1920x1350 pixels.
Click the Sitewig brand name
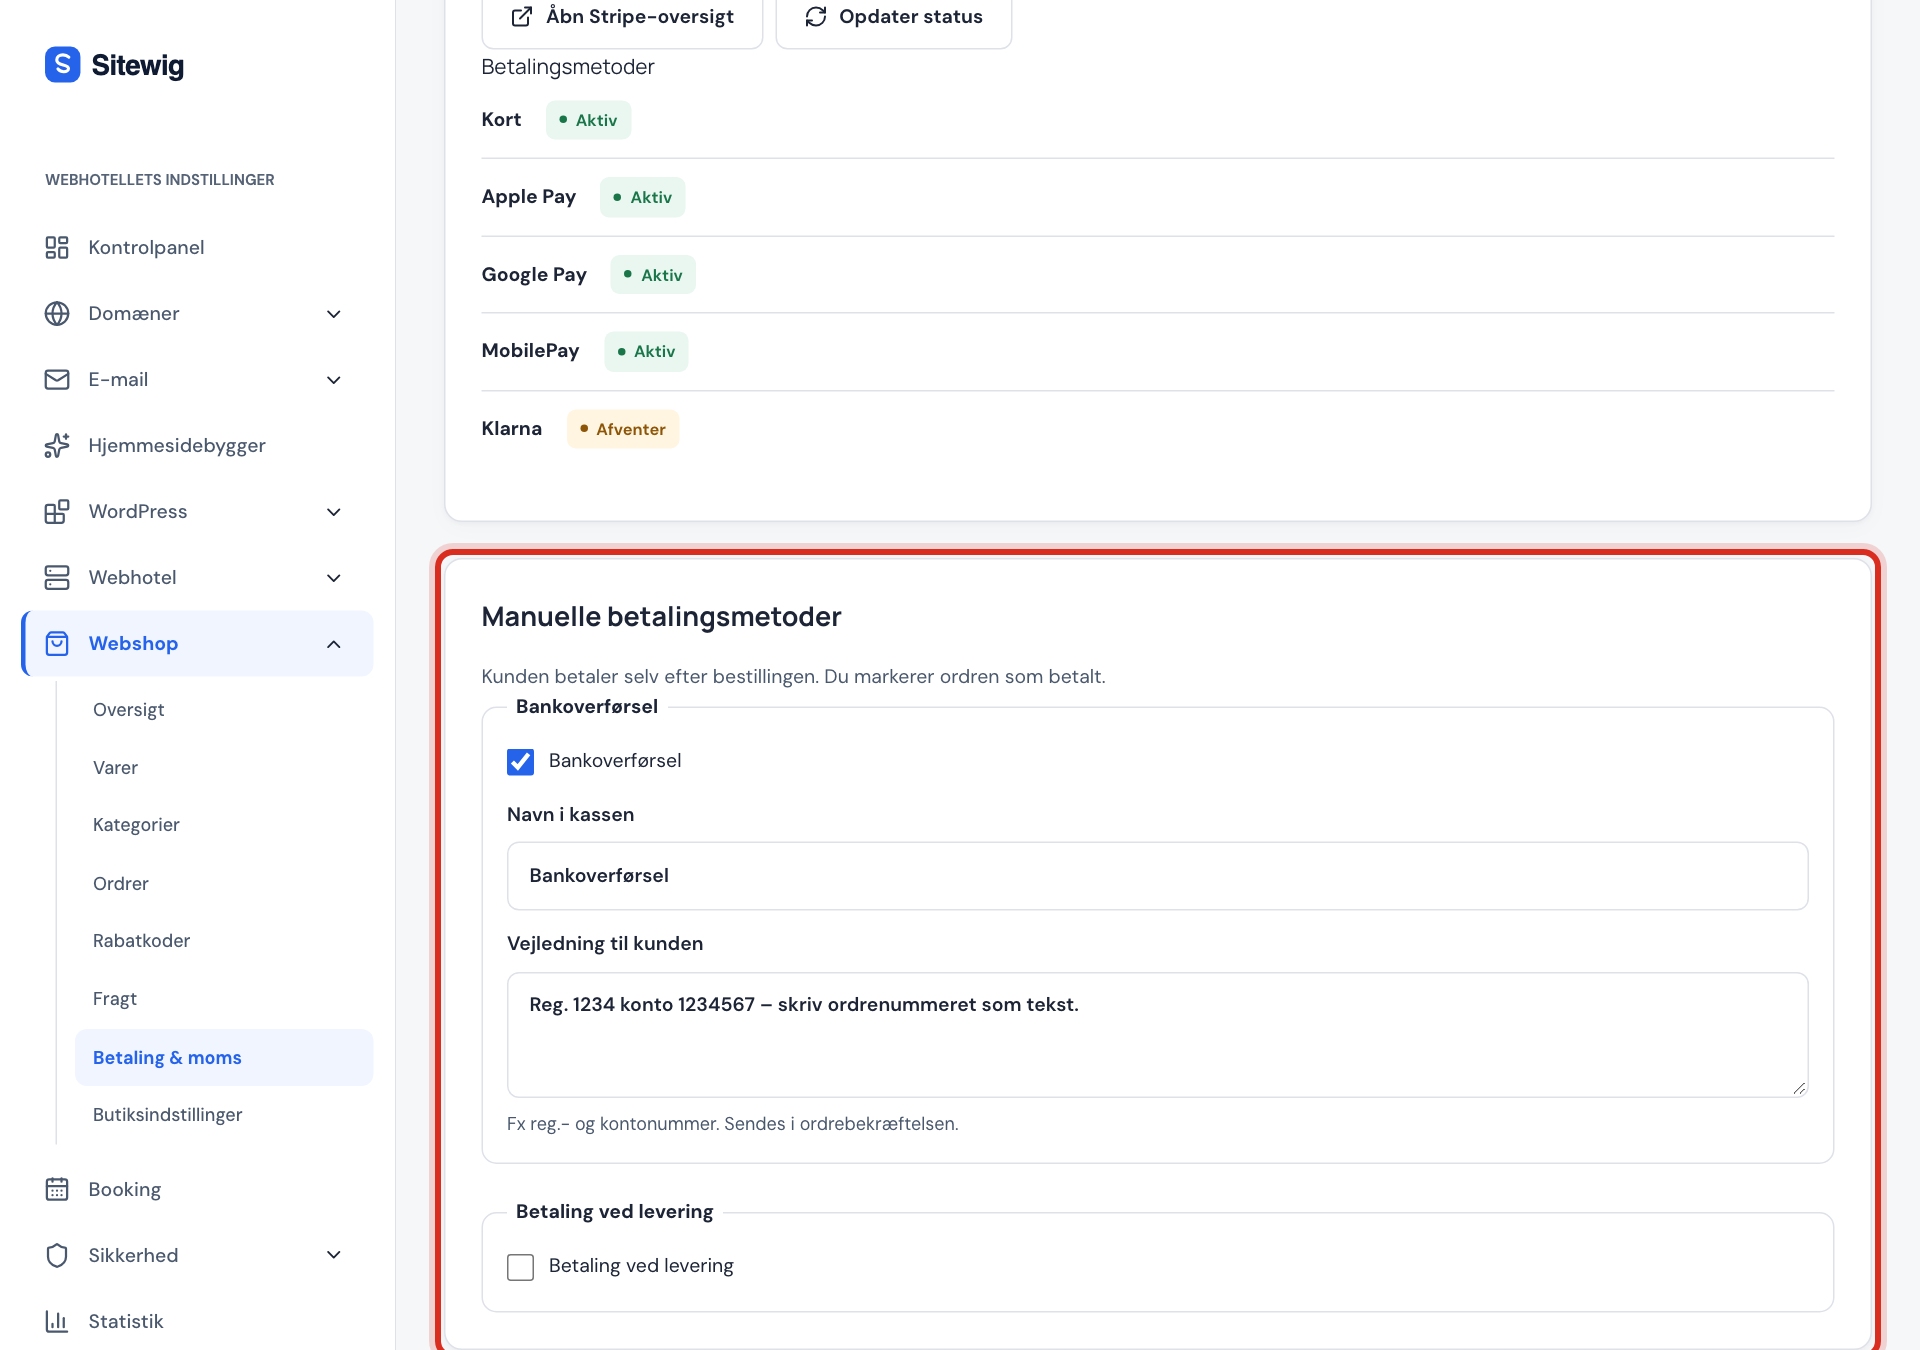pyautogui.click(x=138, y=66)
